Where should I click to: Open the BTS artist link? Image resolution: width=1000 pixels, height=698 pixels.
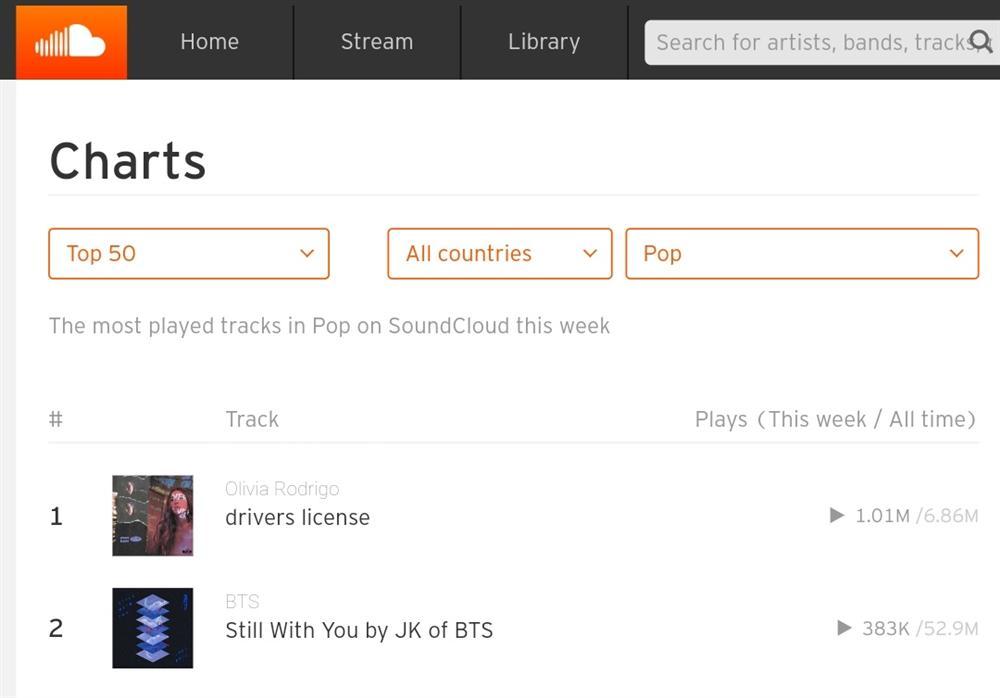click(242, 601)
